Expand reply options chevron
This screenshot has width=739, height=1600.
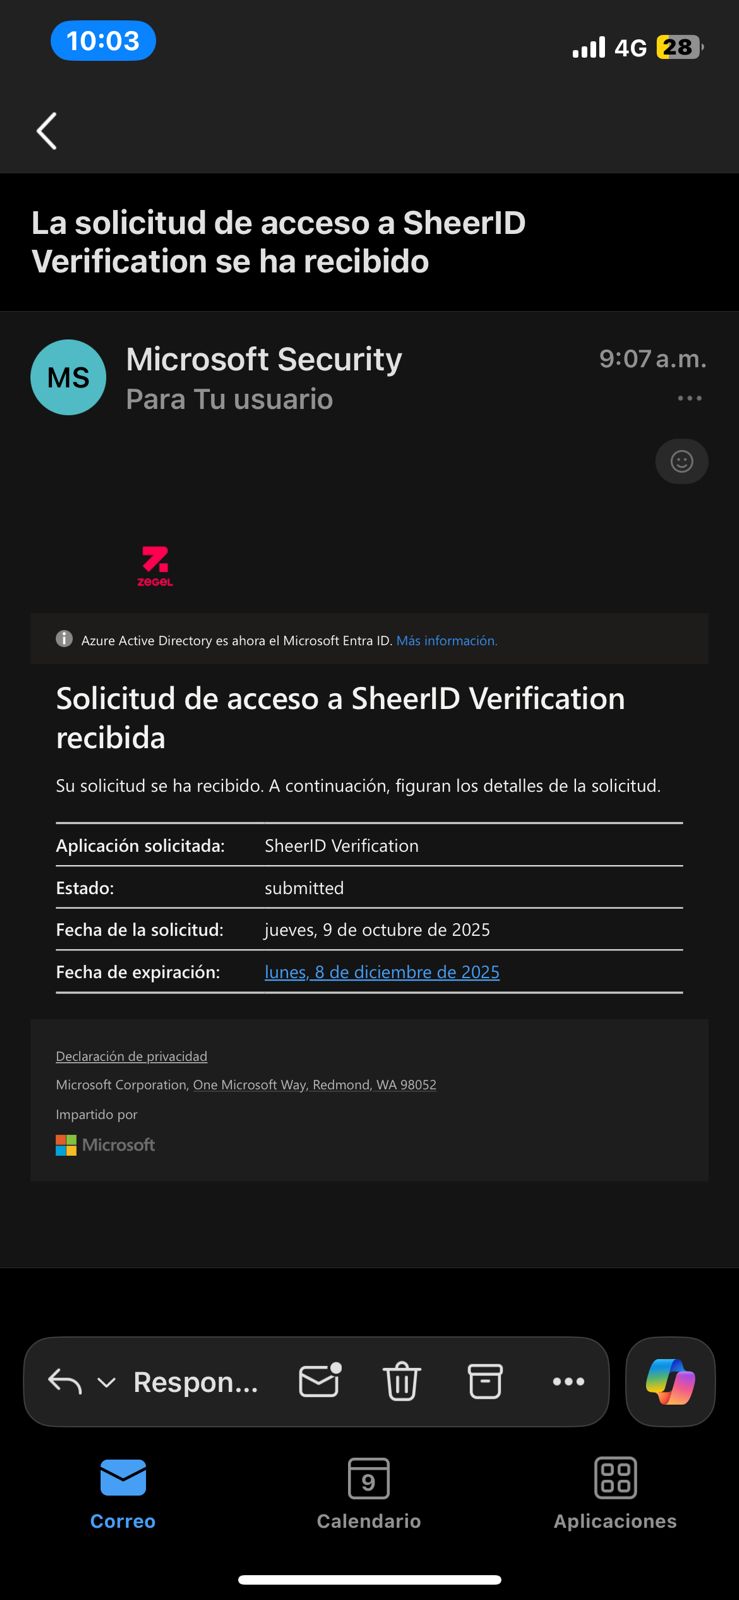[106, 1382]
